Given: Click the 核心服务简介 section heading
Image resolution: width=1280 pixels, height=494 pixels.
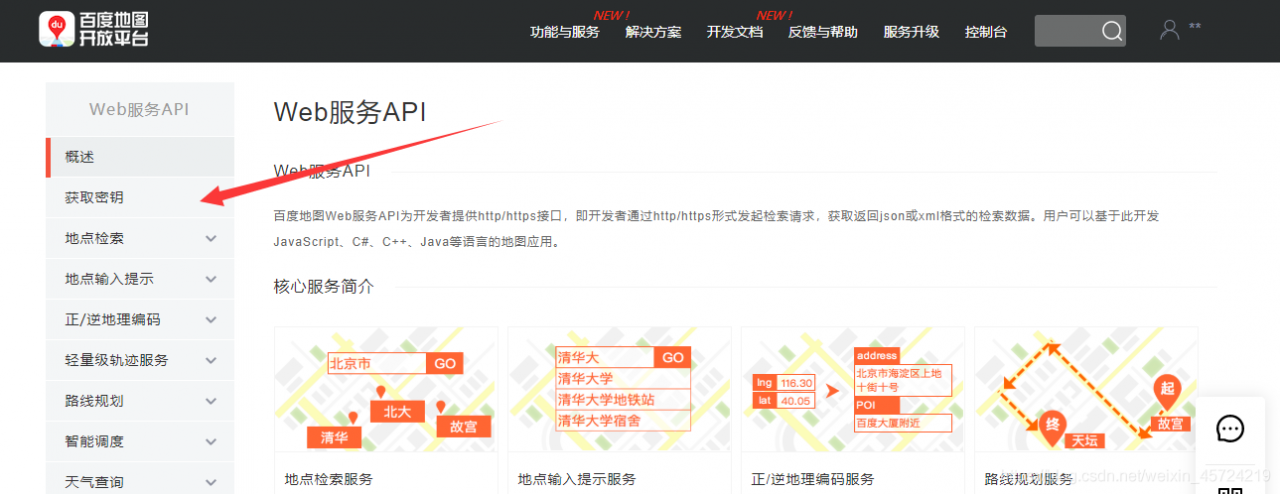Looking at the screenshot, I should point(324,287).
